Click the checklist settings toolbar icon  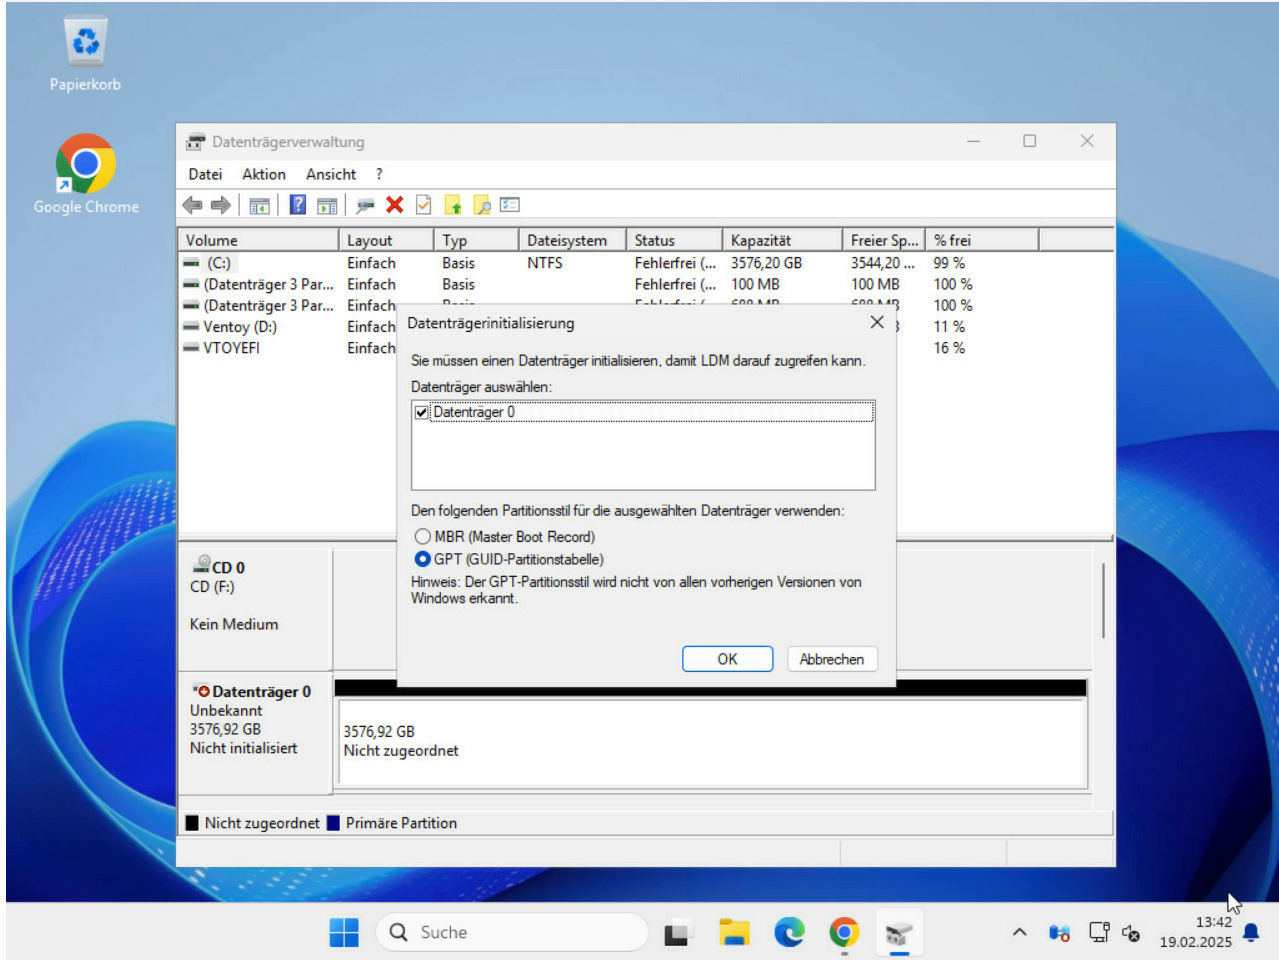coord(510,205)
